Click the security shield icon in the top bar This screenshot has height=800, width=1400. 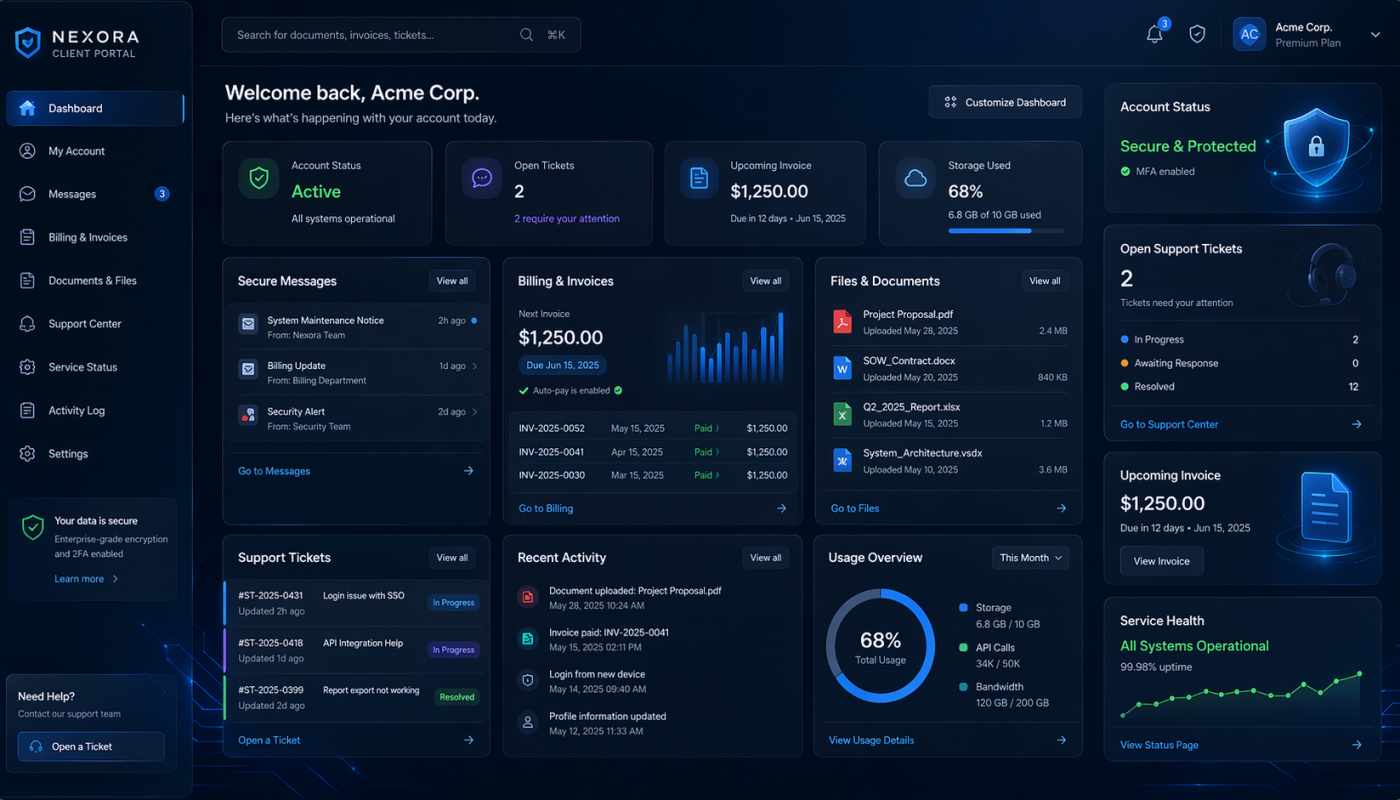[x=1197, y=33]
